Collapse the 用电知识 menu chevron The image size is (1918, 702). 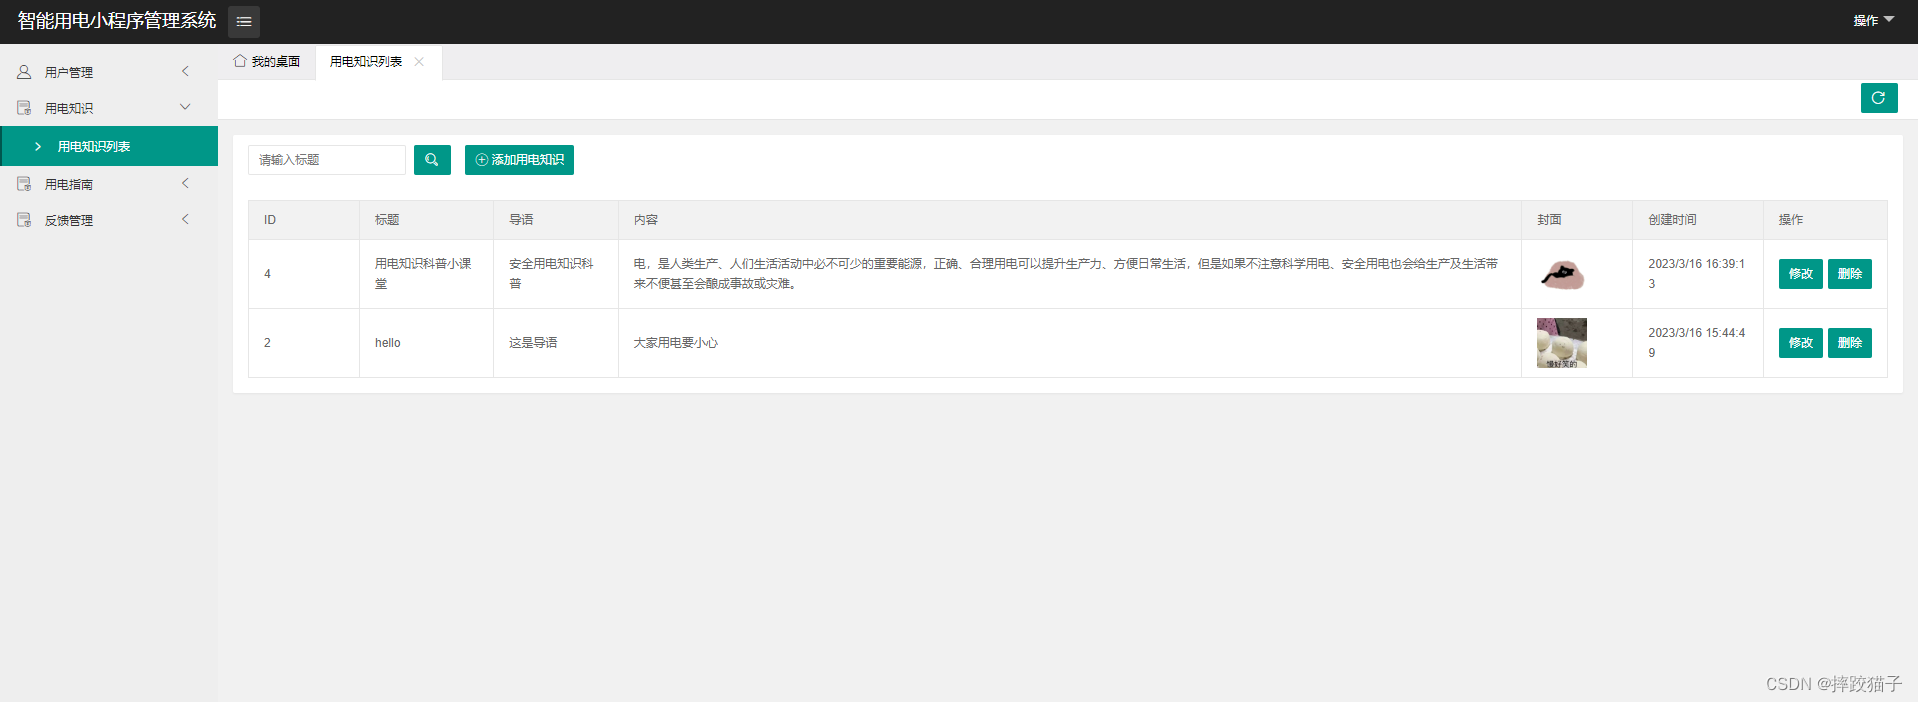185,107
